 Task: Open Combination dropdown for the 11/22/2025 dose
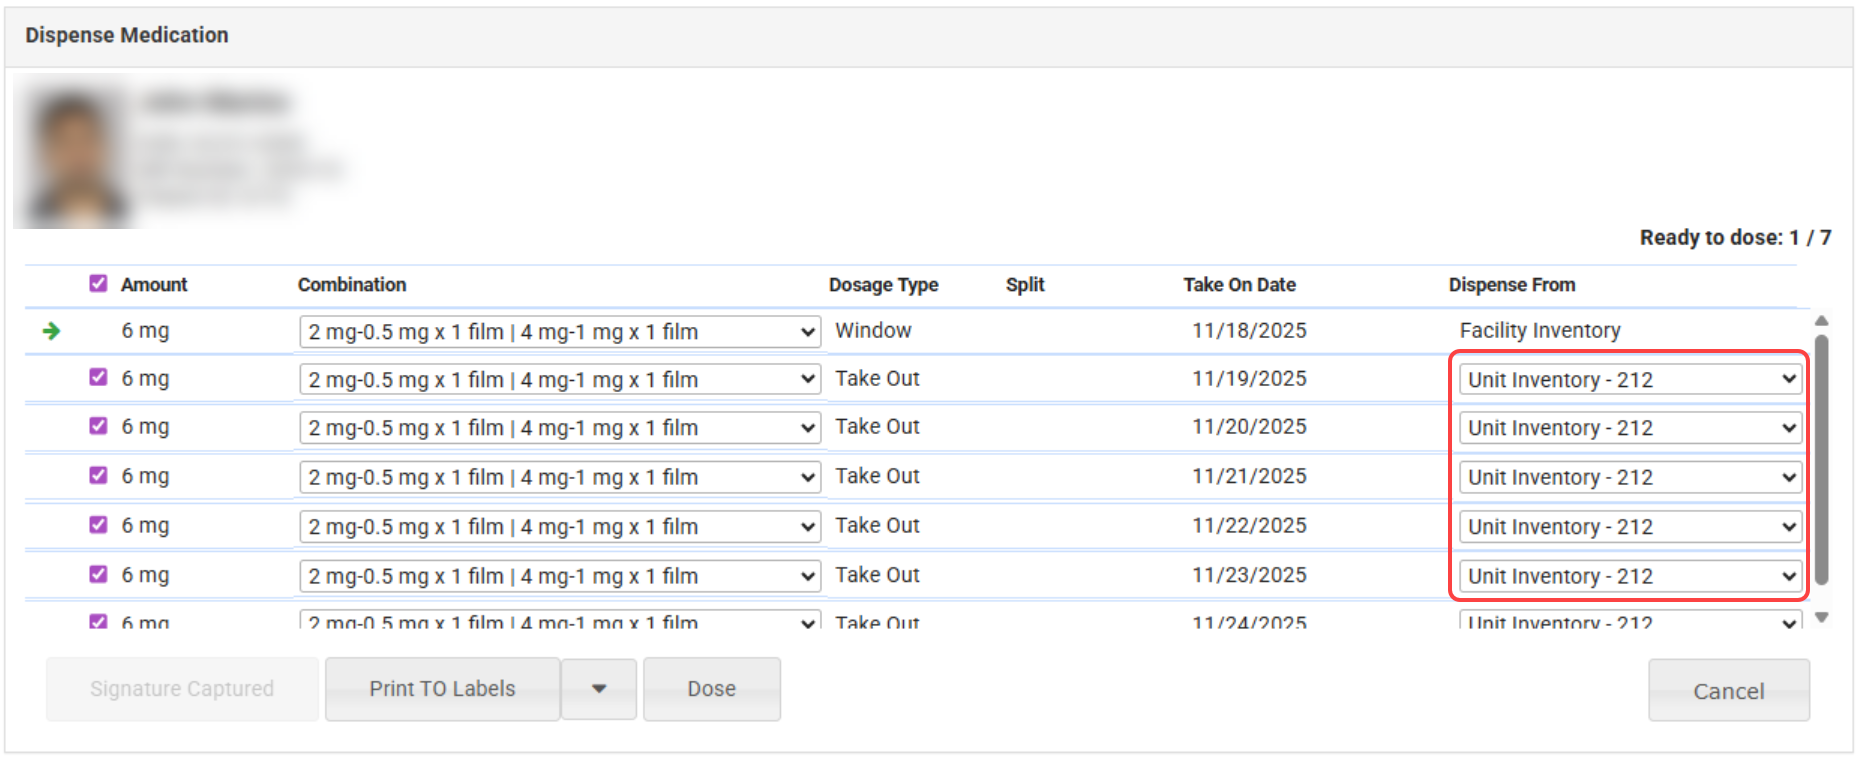click(x=559, y=527)
